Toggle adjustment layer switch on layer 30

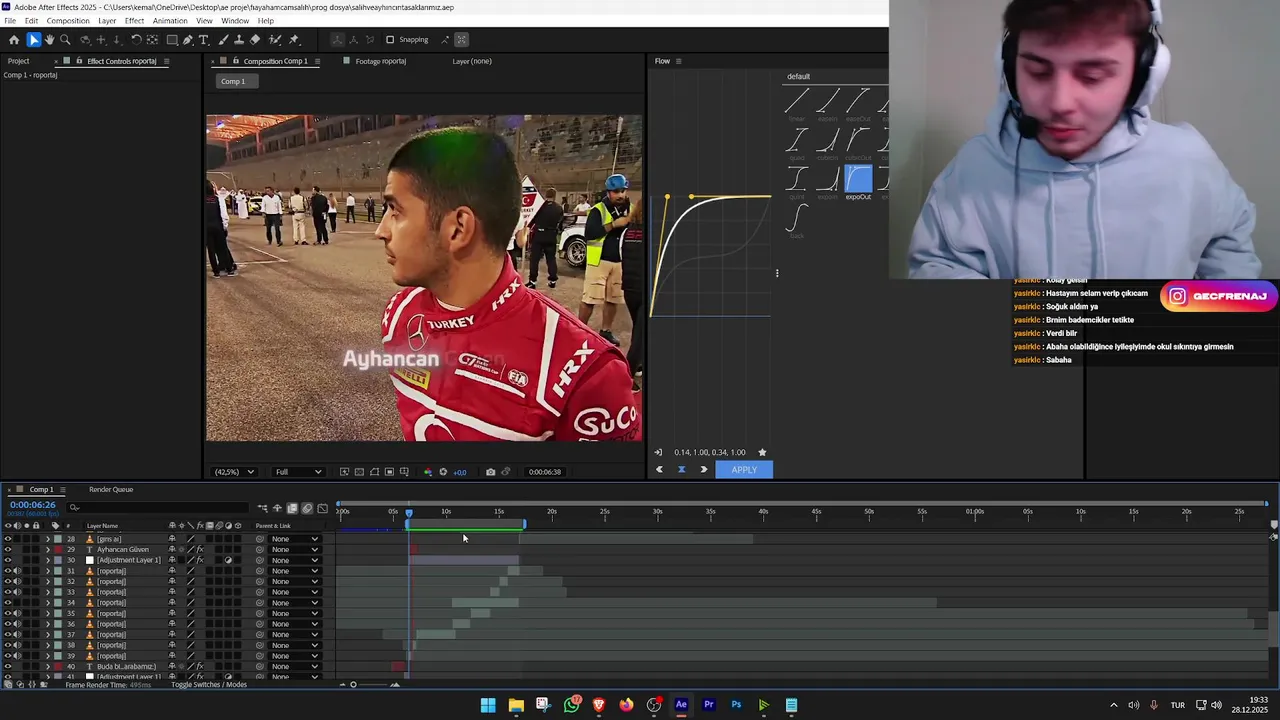228,560
